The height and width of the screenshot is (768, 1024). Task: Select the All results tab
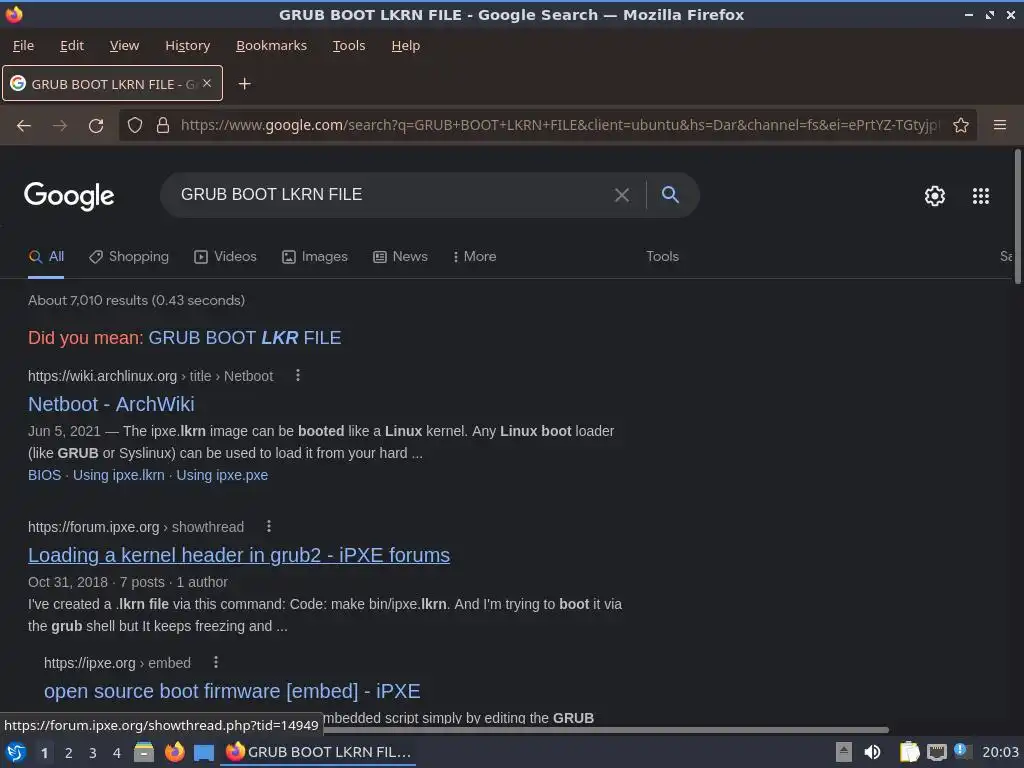tap(46, 257)
